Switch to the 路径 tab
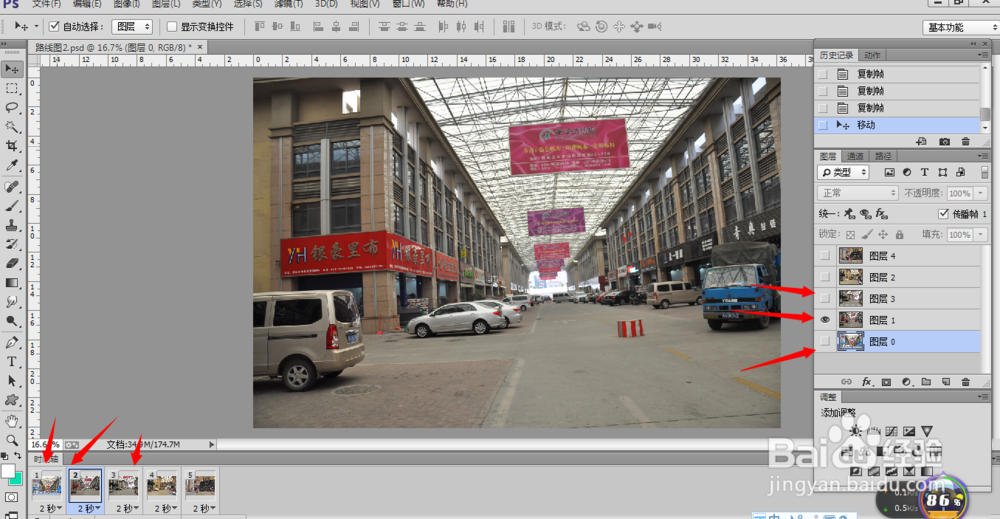 (x=883, y=156)
